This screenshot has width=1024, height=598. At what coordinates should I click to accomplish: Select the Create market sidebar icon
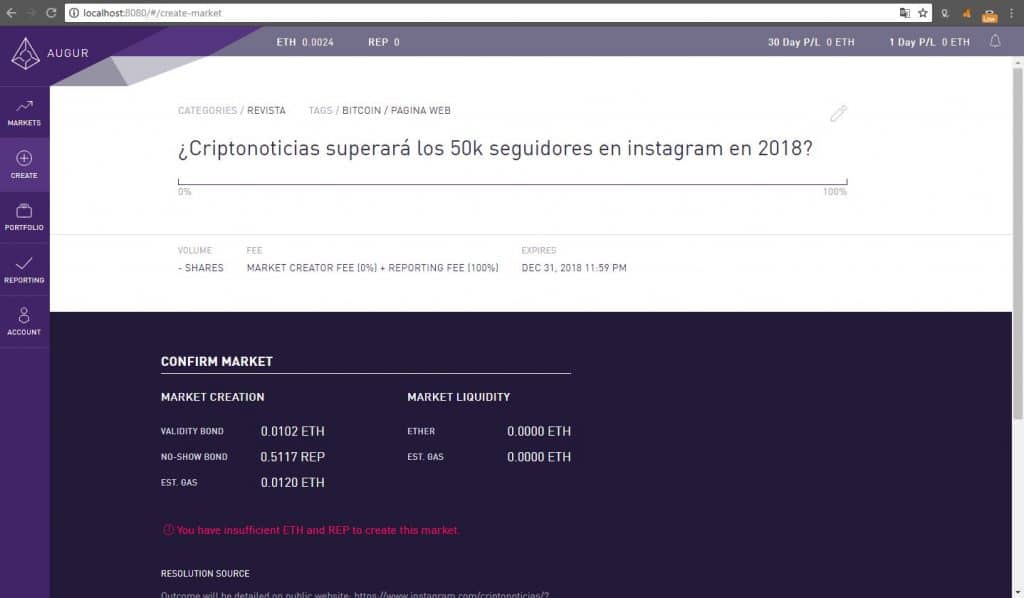[24, 165]
